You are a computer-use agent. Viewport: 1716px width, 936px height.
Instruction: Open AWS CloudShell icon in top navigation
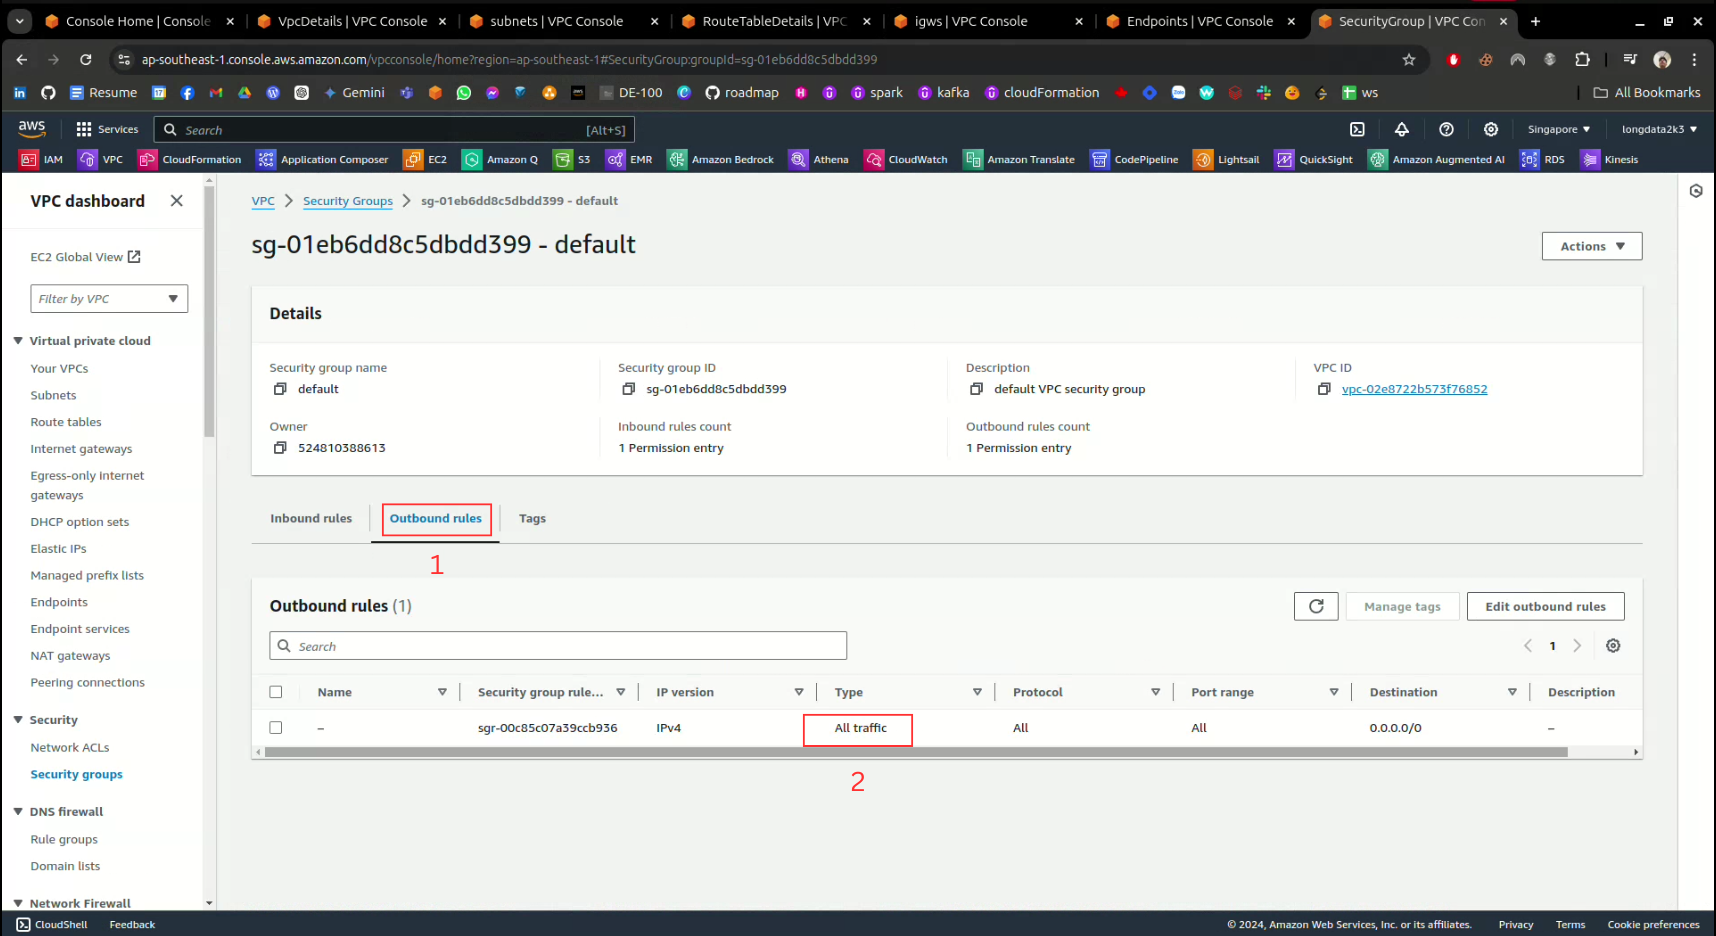pyautogui.click(x=1357, y=129)
